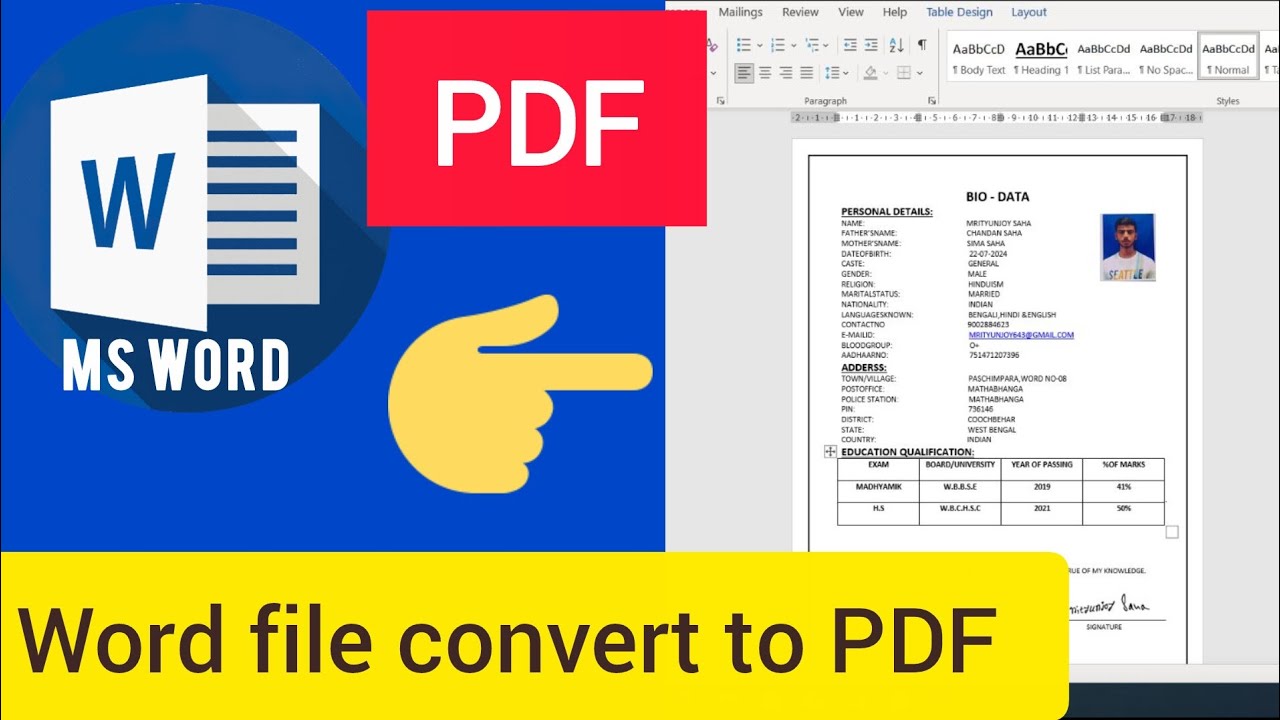Switch to the Mailings tab

click(x=740, y=12)
